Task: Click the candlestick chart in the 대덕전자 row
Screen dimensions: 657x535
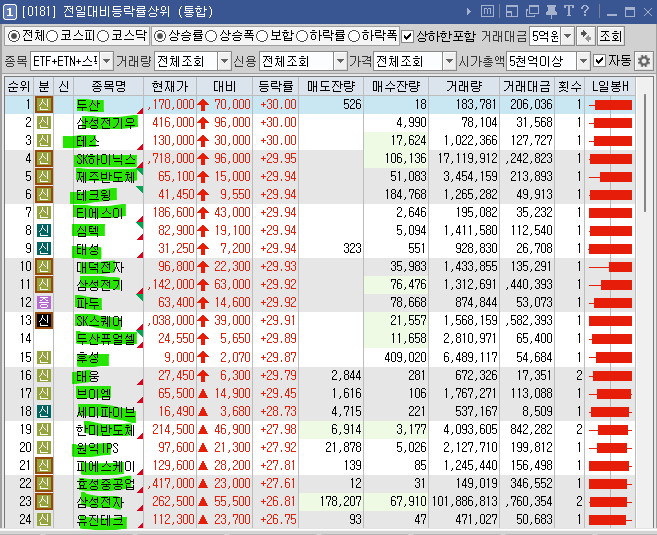Action: click(610, 267)
